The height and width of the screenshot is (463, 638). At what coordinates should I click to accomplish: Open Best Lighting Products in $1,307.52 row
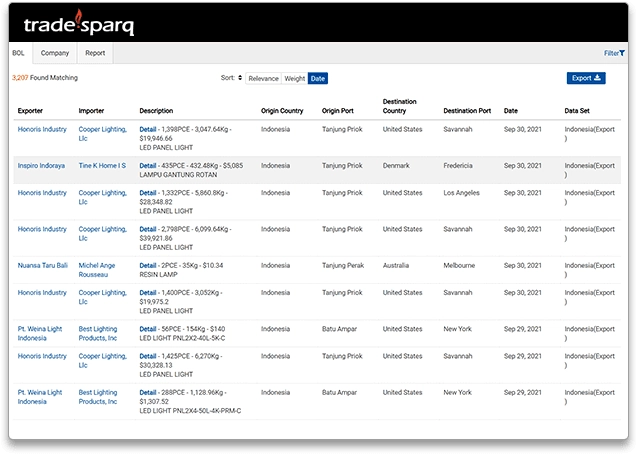click(x=98, y=397)
